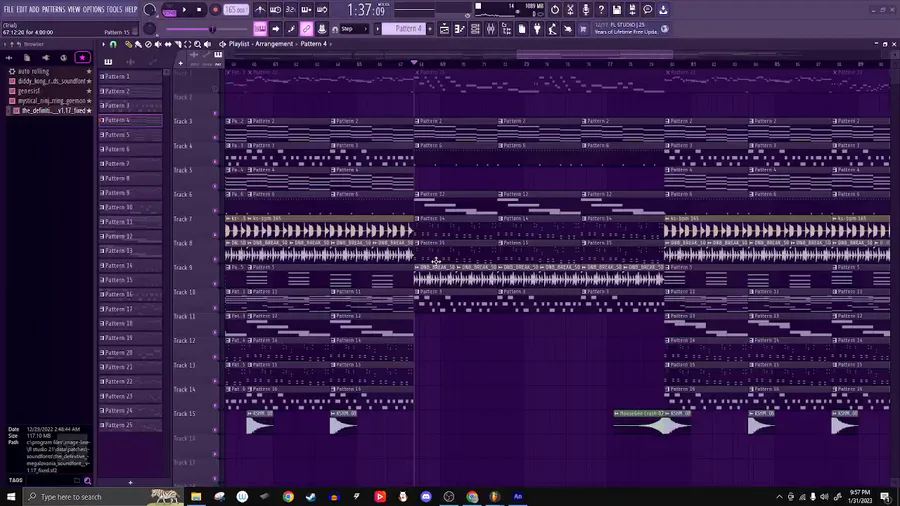Open the Plugin picker plug icon
The width and height of the screenshot is (900, 506).
pyautogui.click(x=537, y=29)
